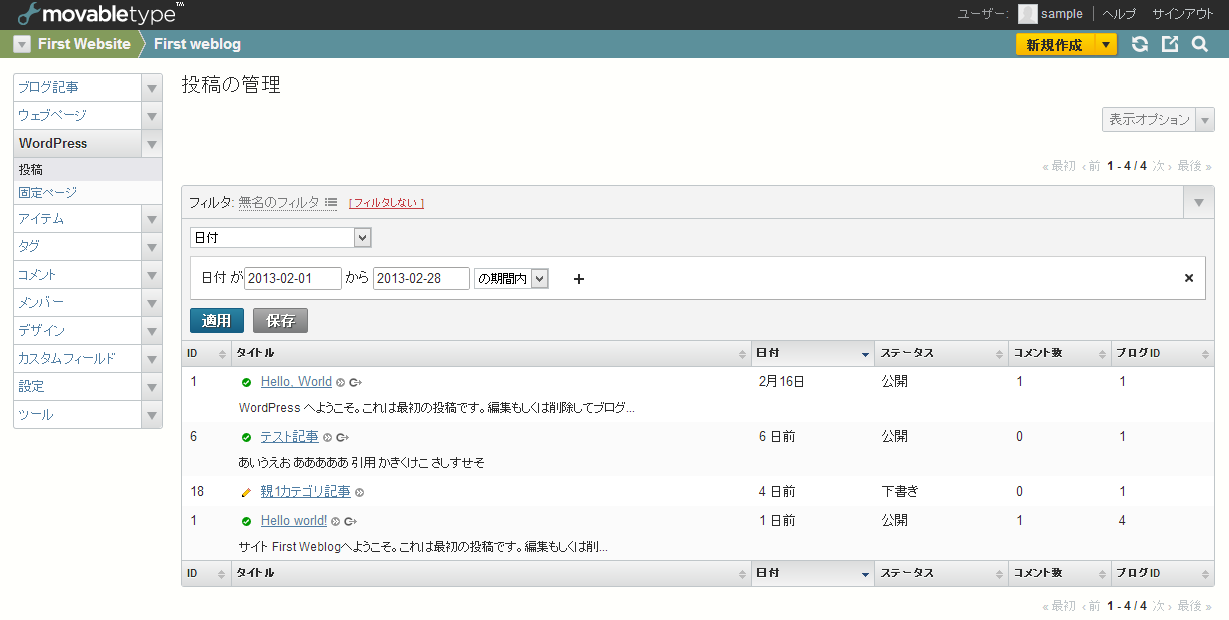Open the view site external link icon

1170,44
